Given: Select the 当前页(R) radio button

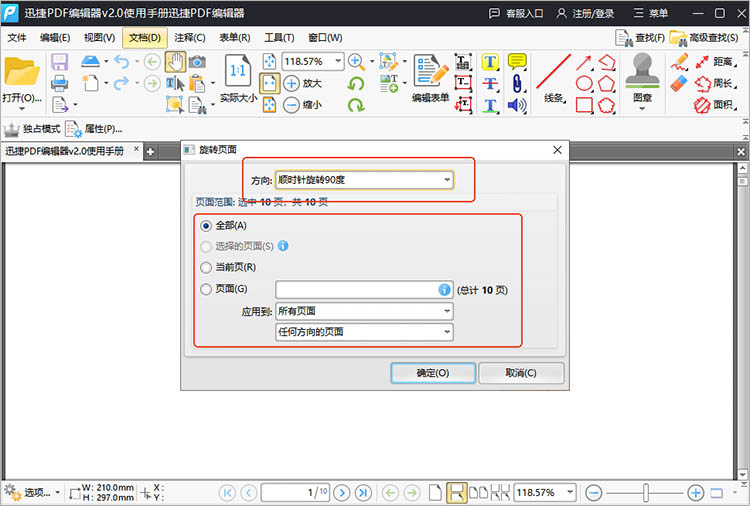Looking at the screenshot, I should click(206, 267).
